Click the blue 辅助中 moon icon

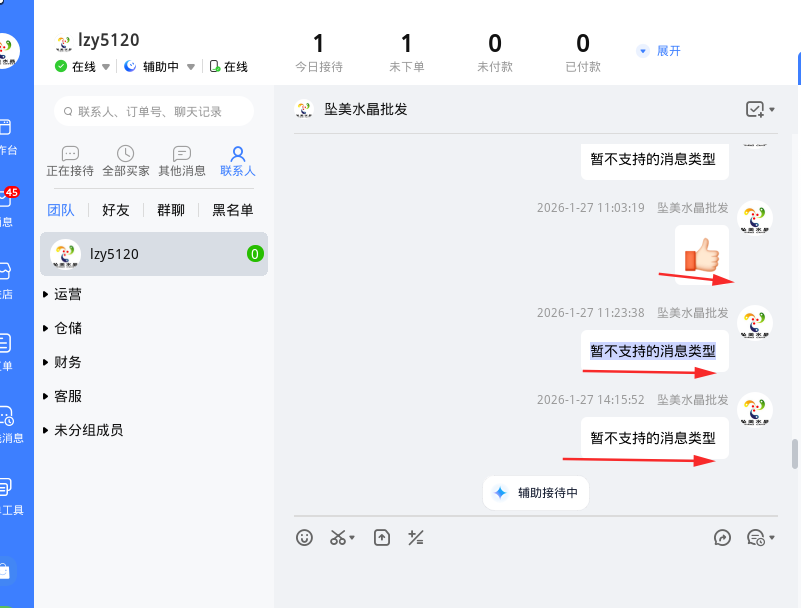click(130, 66)
